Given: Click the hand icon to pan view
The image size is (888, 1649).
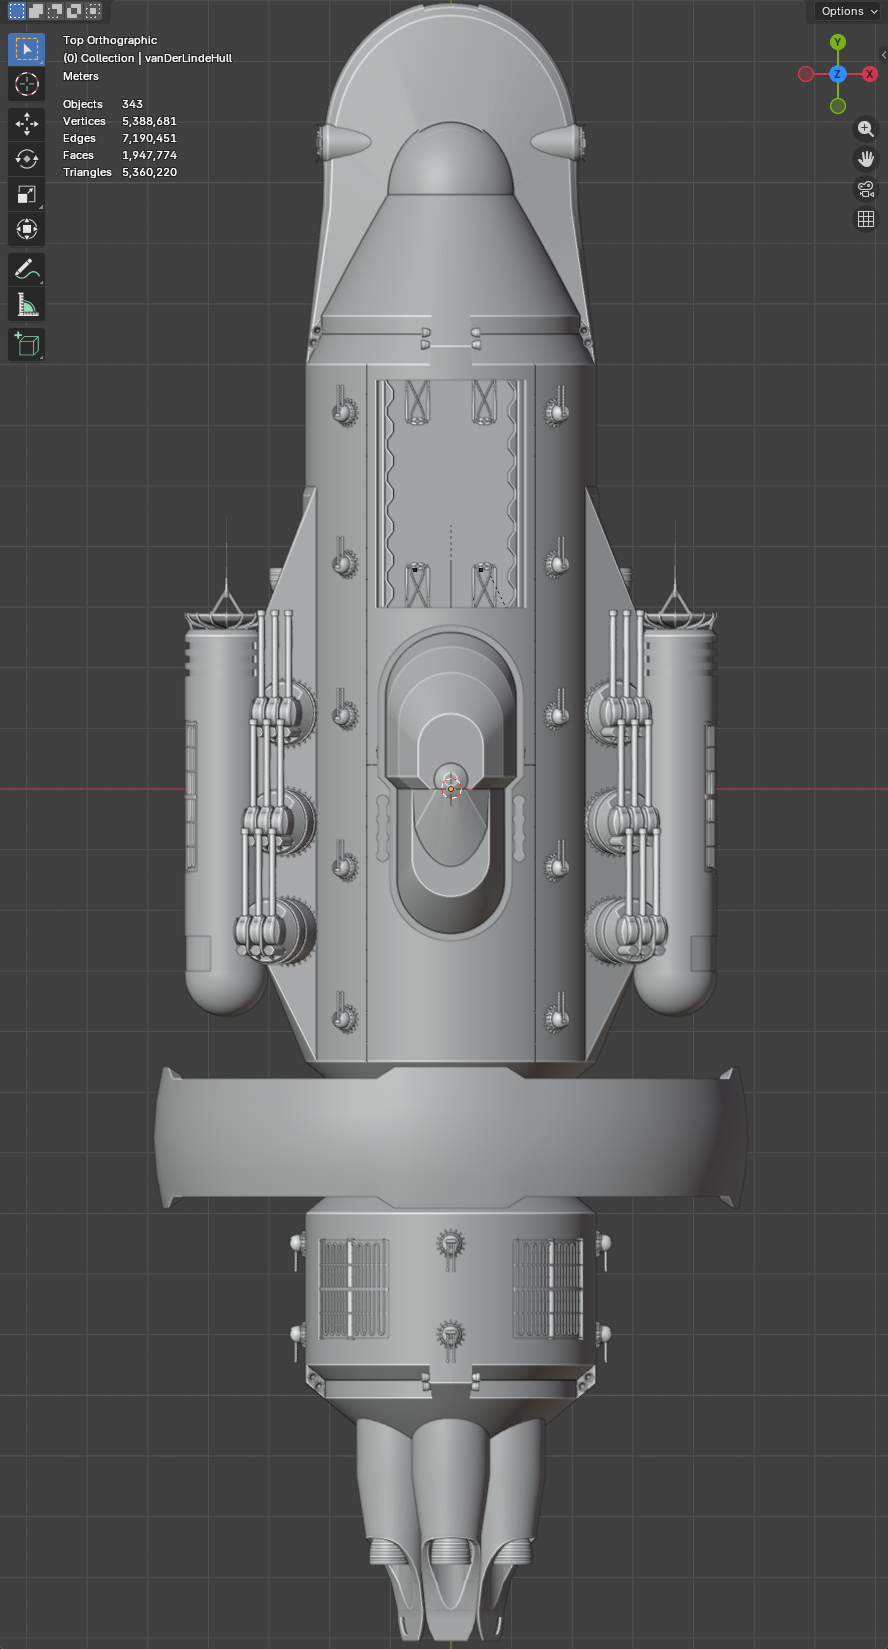Looking at the screenshot, I should tap(866, 159).
